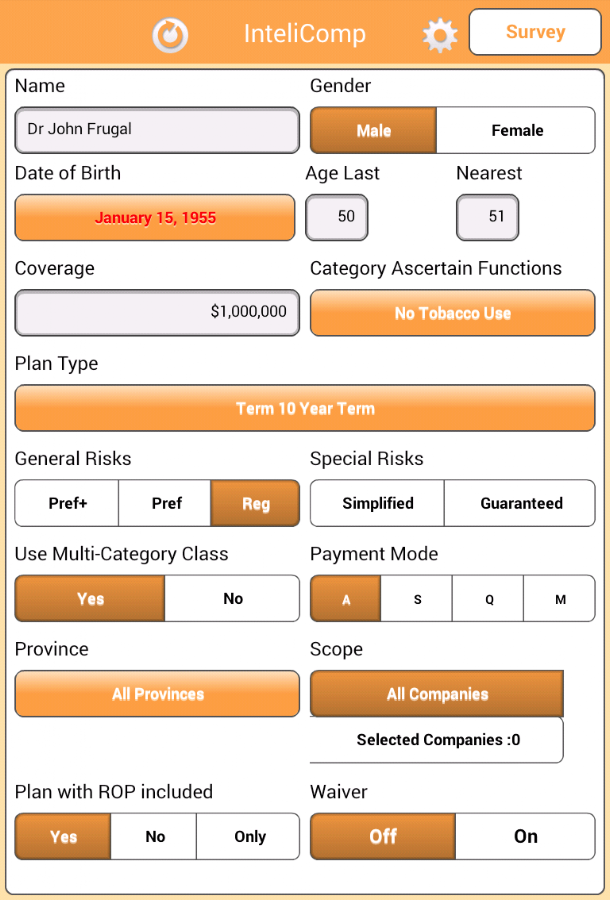Set Multi-Category Class to No

(x=232, y=599)
